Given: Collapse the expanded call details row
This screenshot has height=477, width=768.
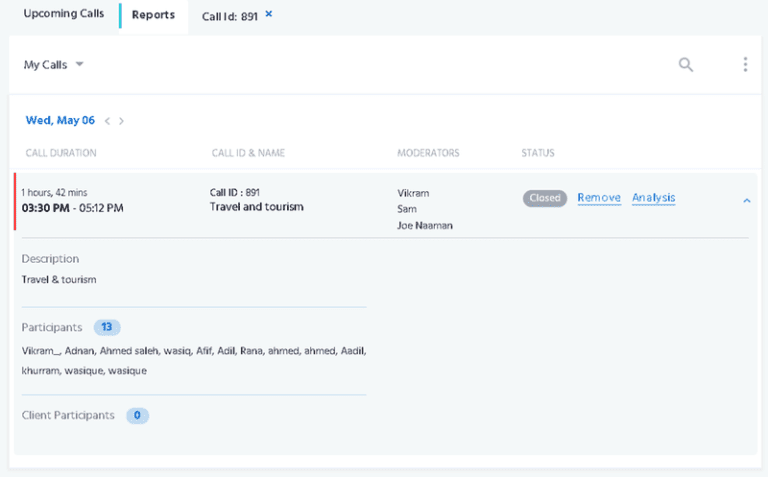Looking at the screenshot, I should (746, 200).
